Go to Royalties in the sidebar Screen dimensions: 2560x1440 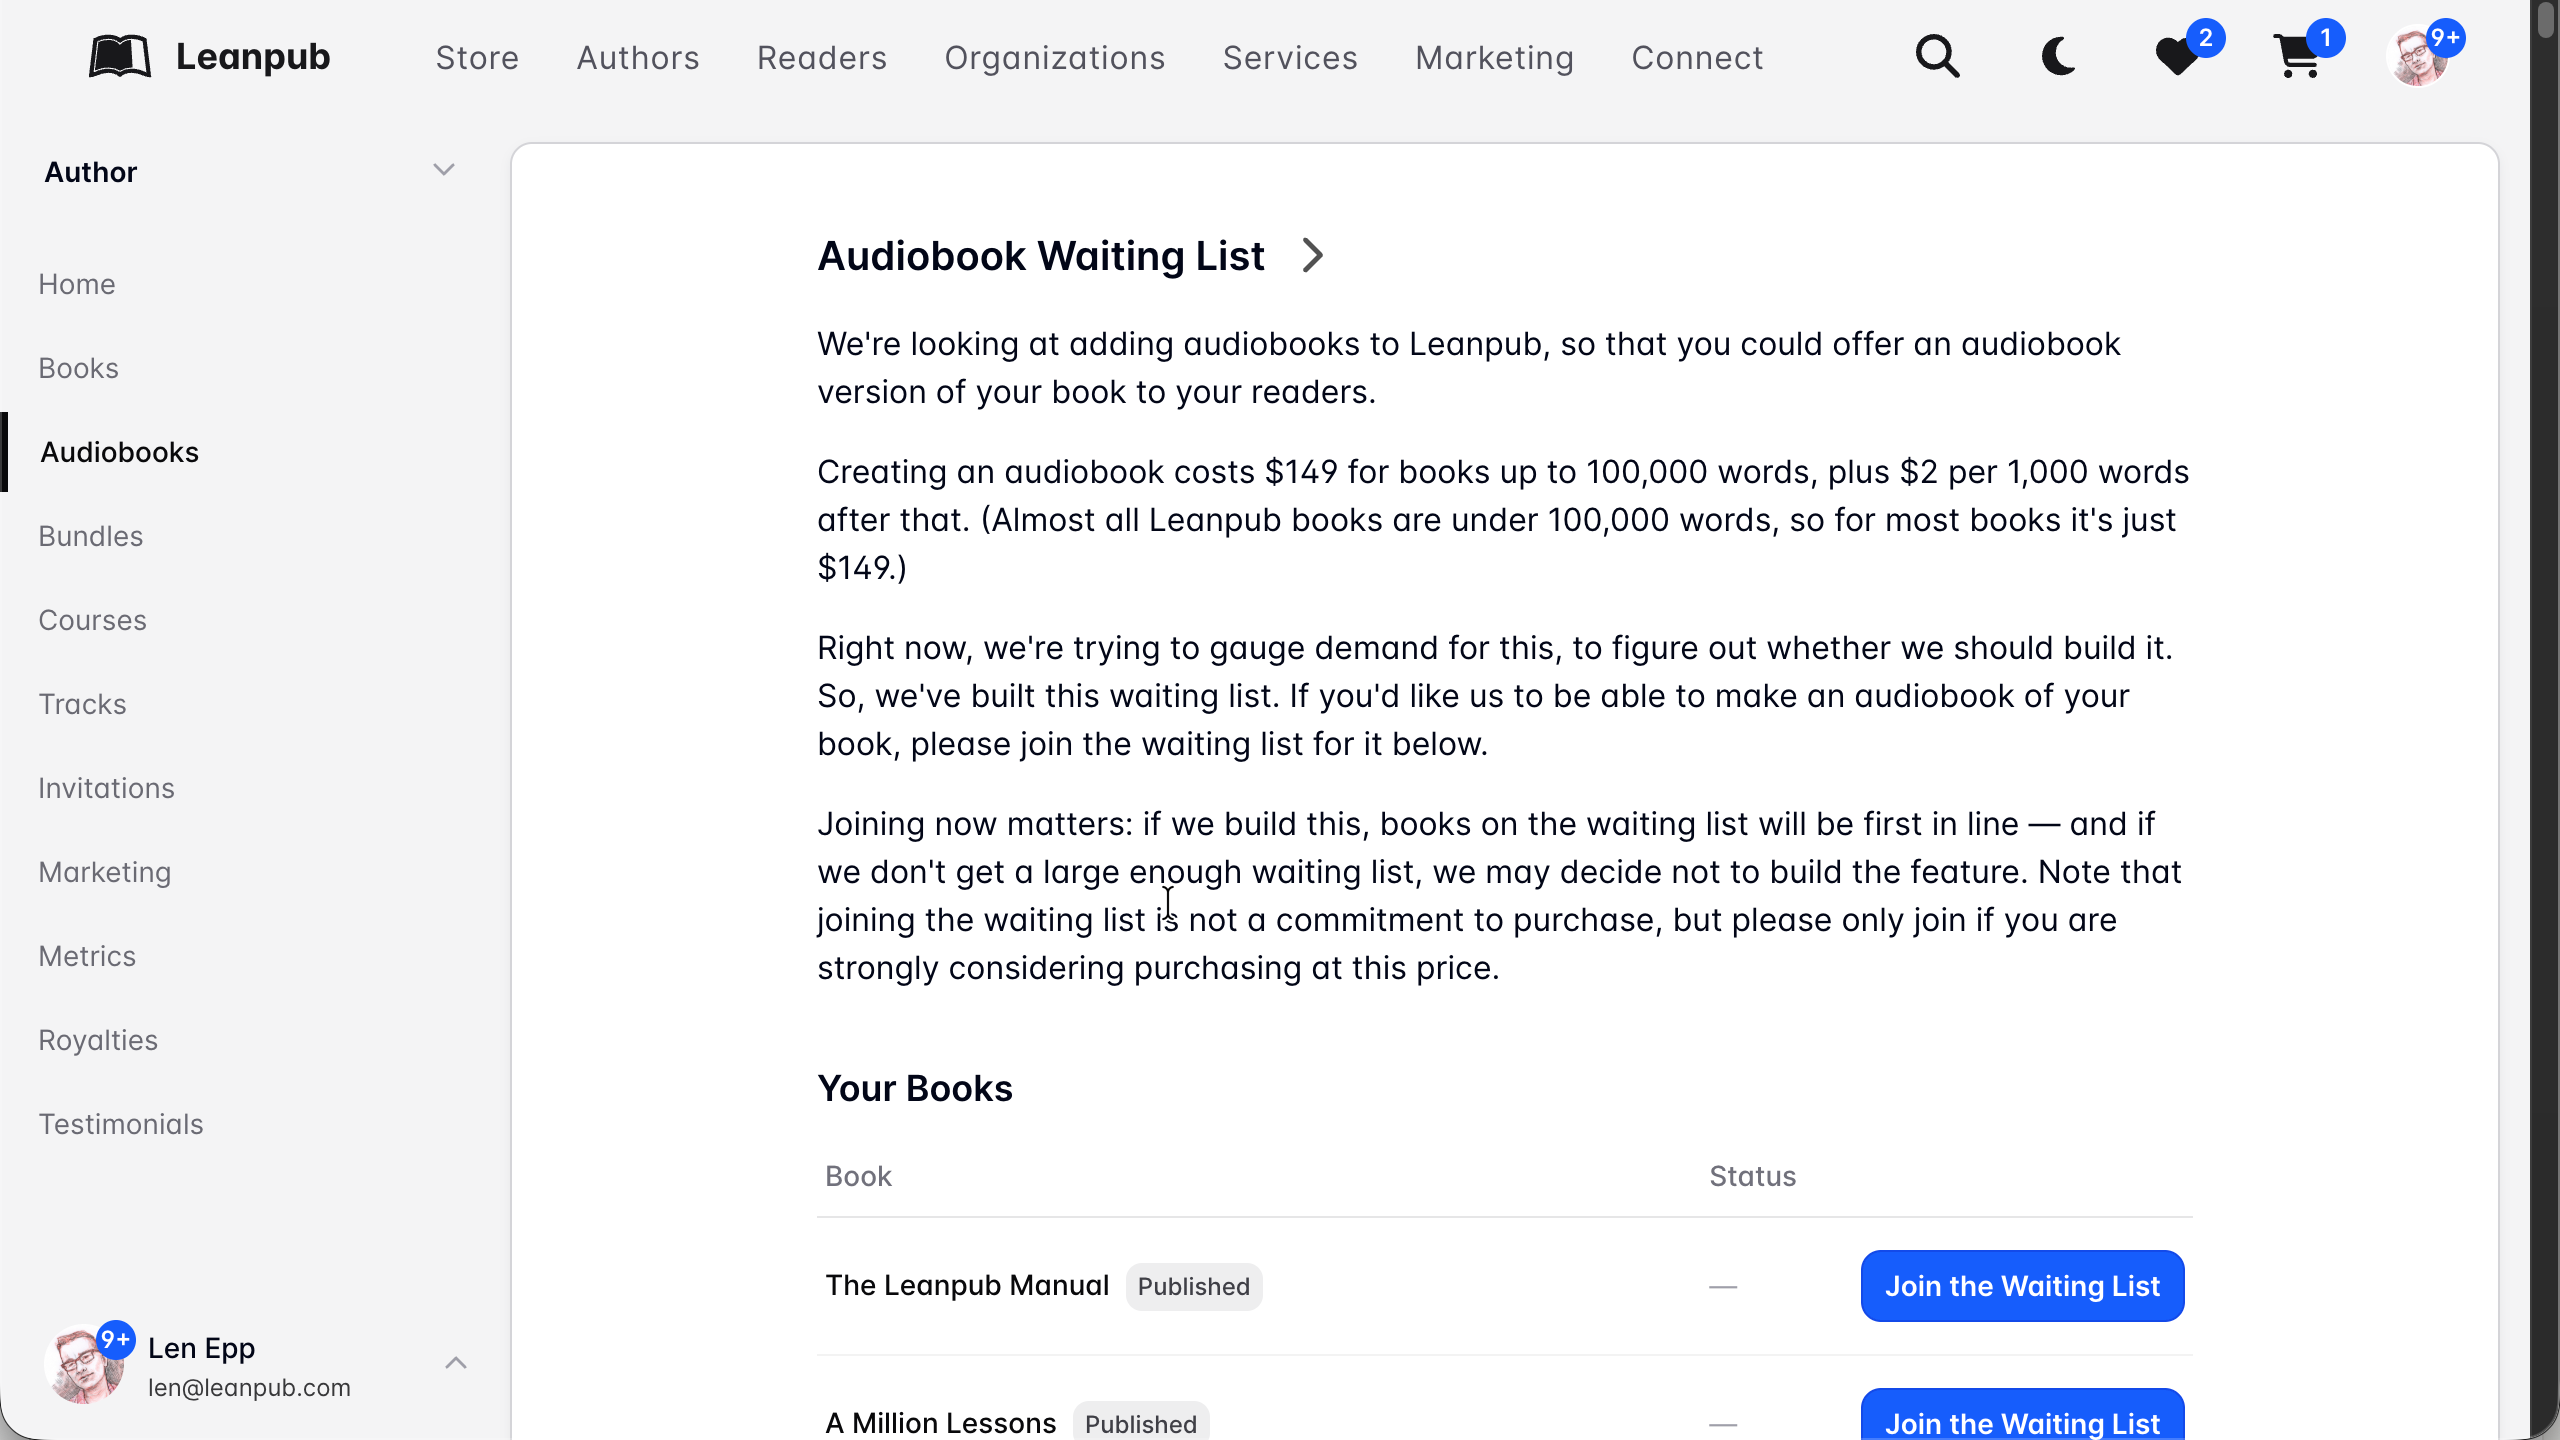[x=98, y=1040]
